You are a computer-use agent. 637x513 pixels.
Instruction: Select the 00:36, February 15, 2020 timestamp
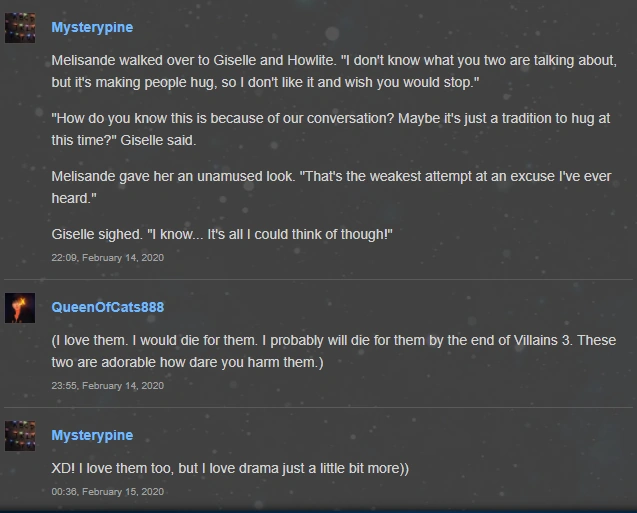(108, 492)
